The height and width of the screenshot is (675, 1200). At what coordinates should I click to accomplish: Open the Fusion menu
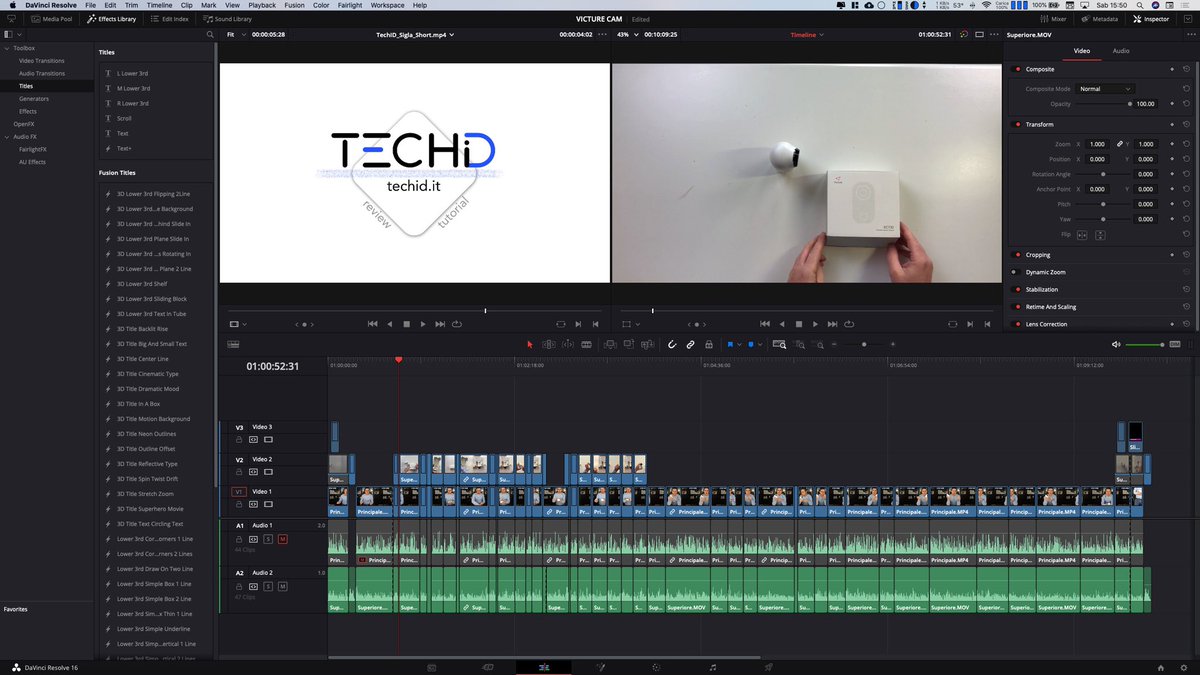tap(294, 5)
